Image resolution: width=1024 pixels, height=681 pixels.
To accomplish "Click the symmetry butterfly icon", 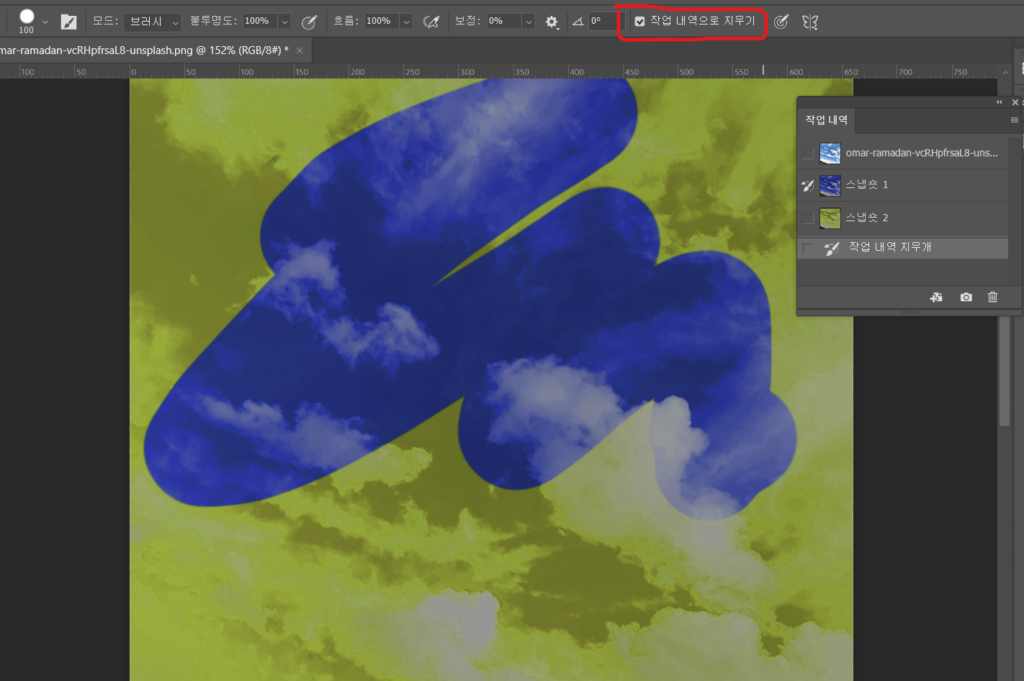I will tap(810, 21).
